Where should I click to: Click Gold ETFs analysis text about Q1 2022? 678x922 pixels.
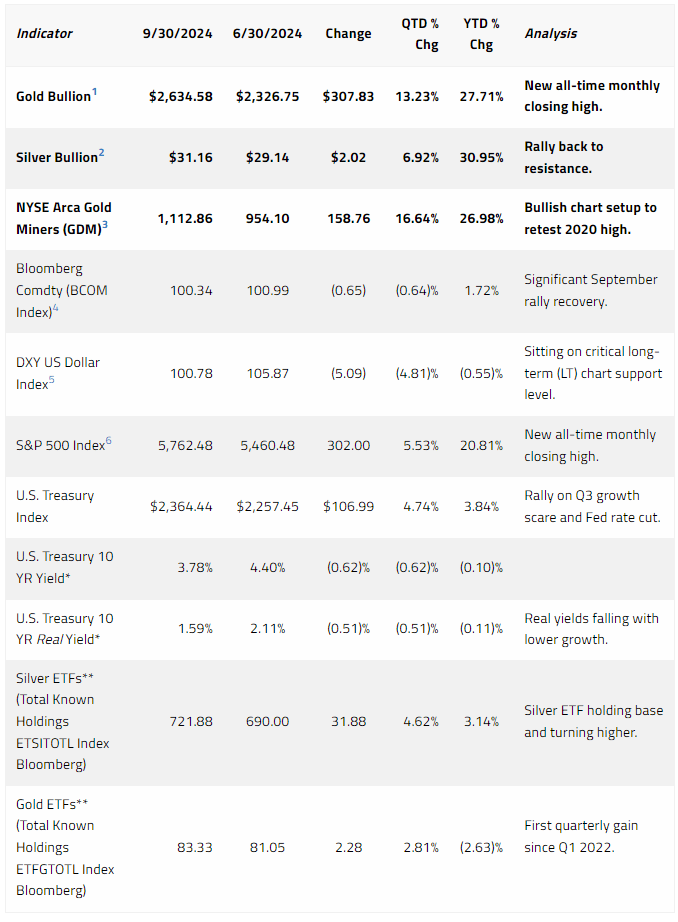tap(581, 836)
